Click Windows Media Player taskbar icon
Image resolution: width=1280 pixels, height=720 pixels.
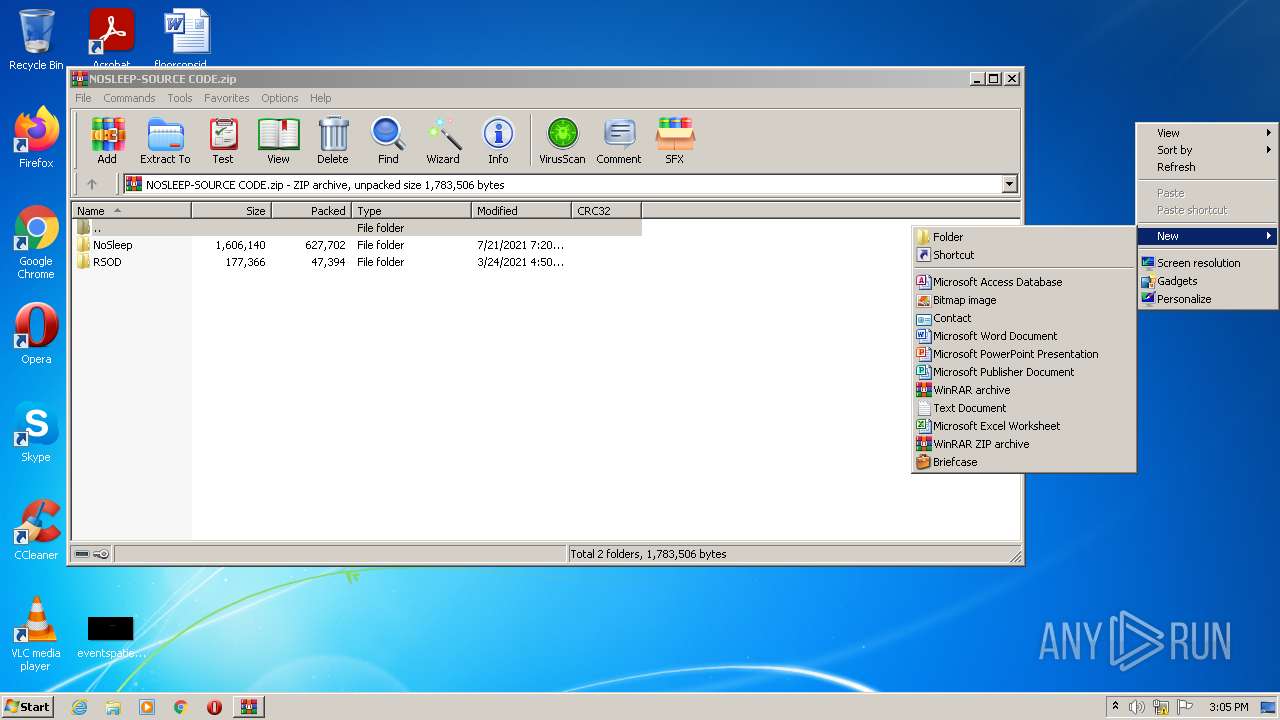(x=147, y=707)
